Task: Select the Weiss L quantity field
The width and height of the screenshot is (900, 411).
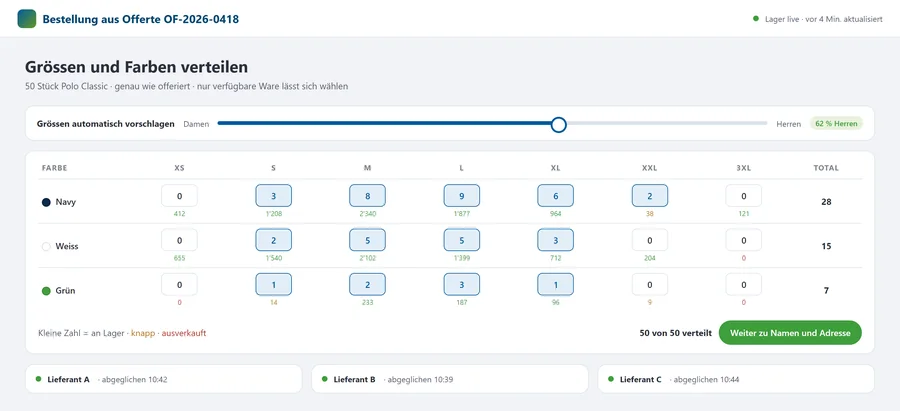Action: [461, 240]
